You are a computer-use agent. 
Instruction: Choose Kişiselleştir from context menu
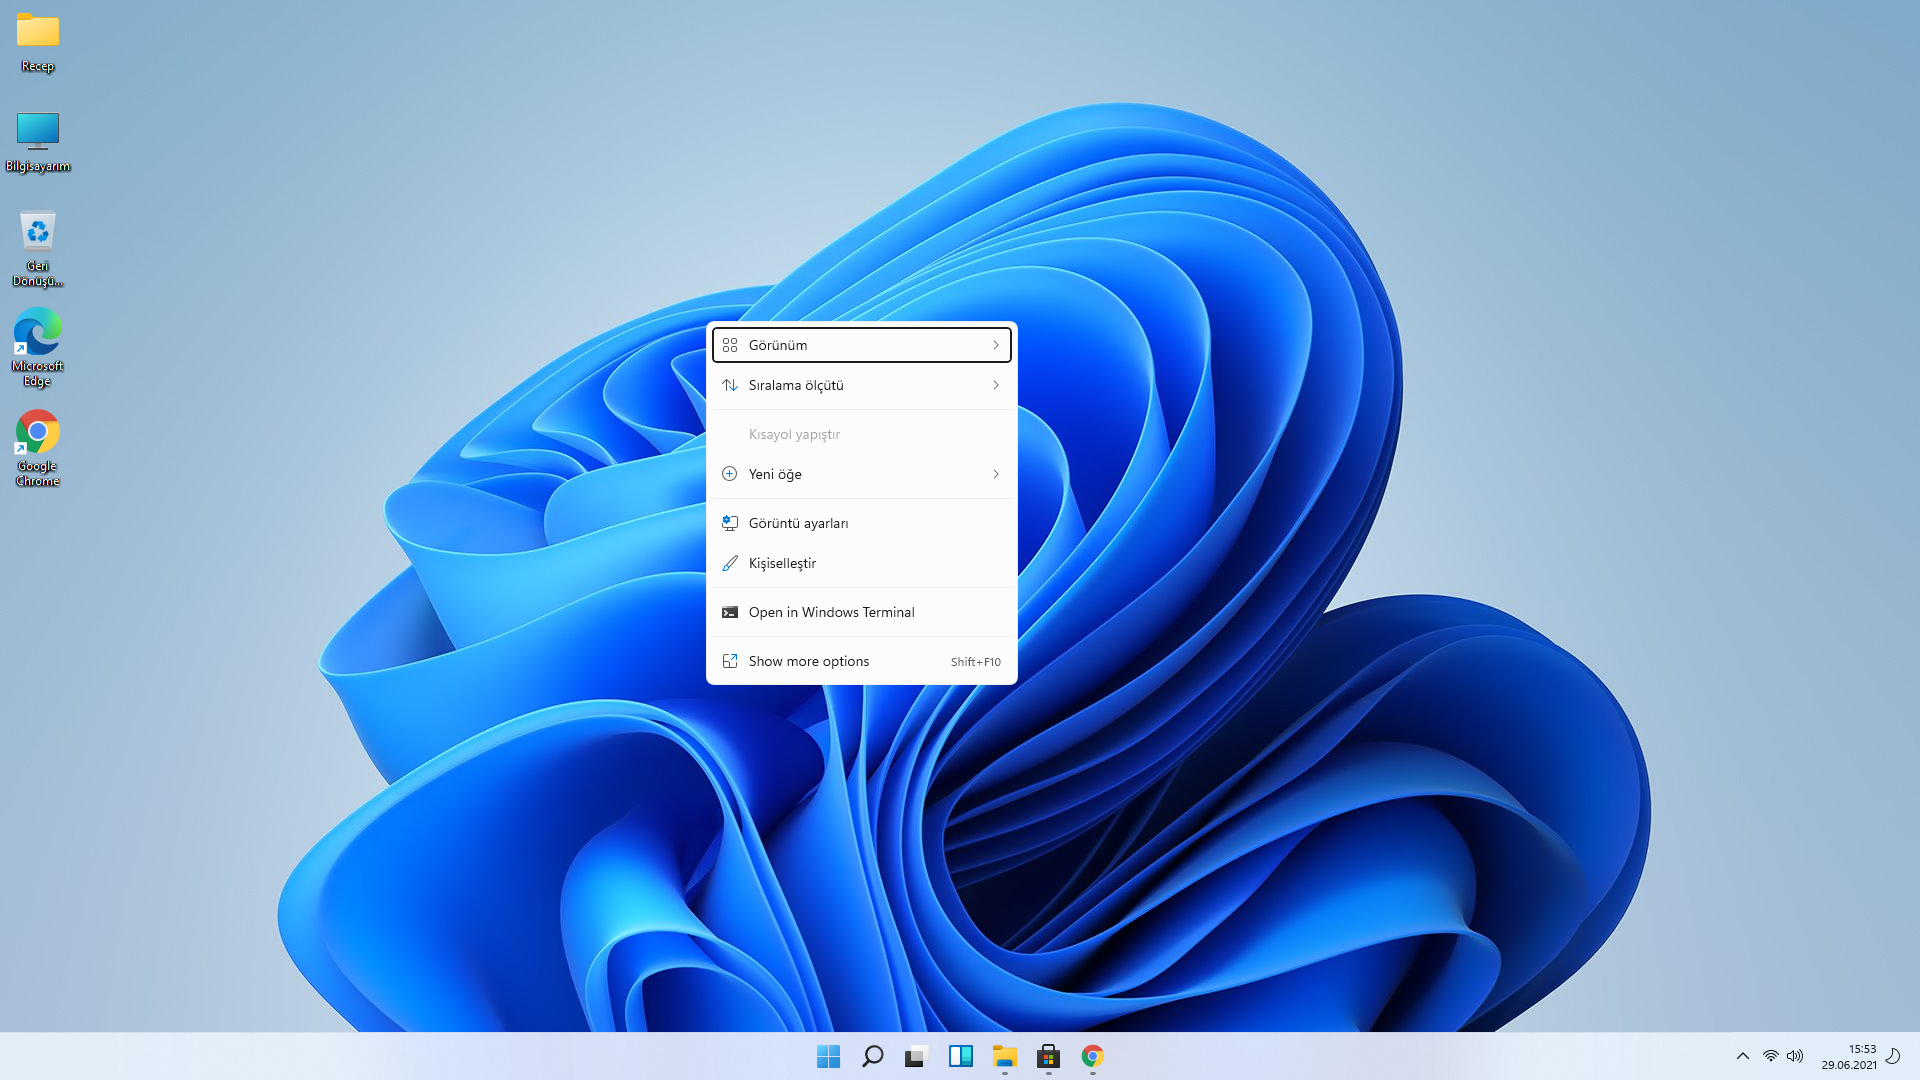pos(782,563)
